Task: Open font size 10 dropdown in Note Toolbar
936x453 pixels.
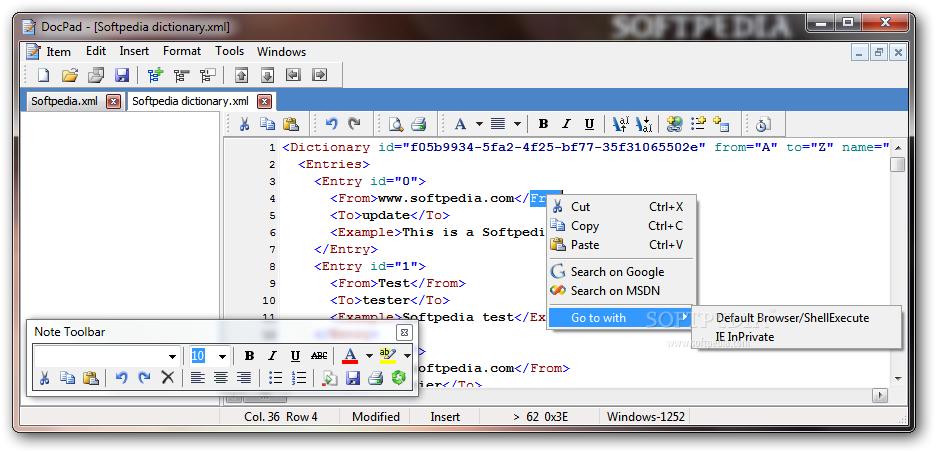Action: click(x=222, y=357)
